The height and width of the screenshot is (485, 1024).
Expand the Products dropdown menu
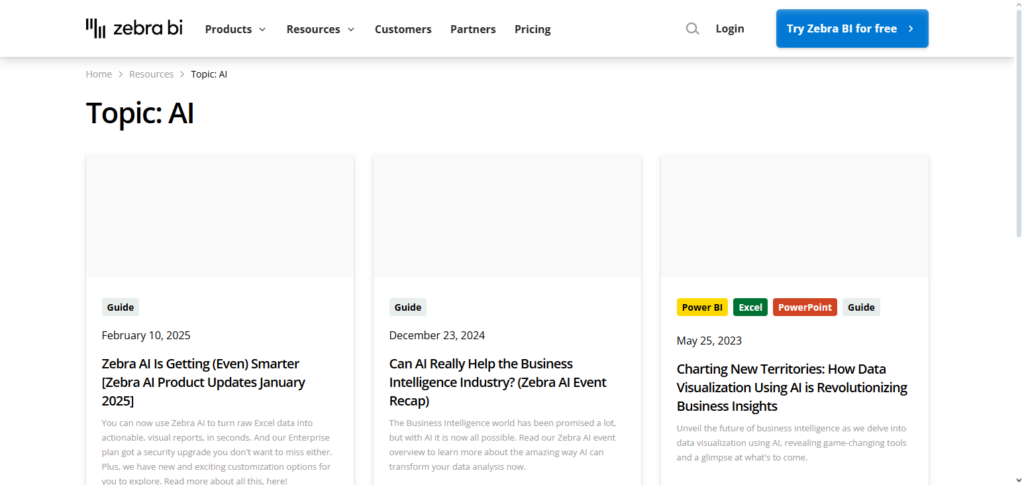point(235,29)
